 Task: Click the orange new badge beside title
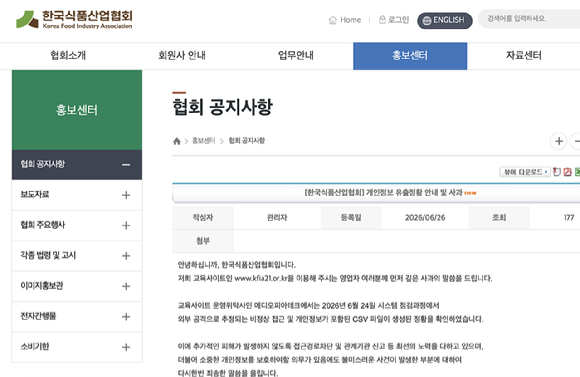tap(470, 193)
